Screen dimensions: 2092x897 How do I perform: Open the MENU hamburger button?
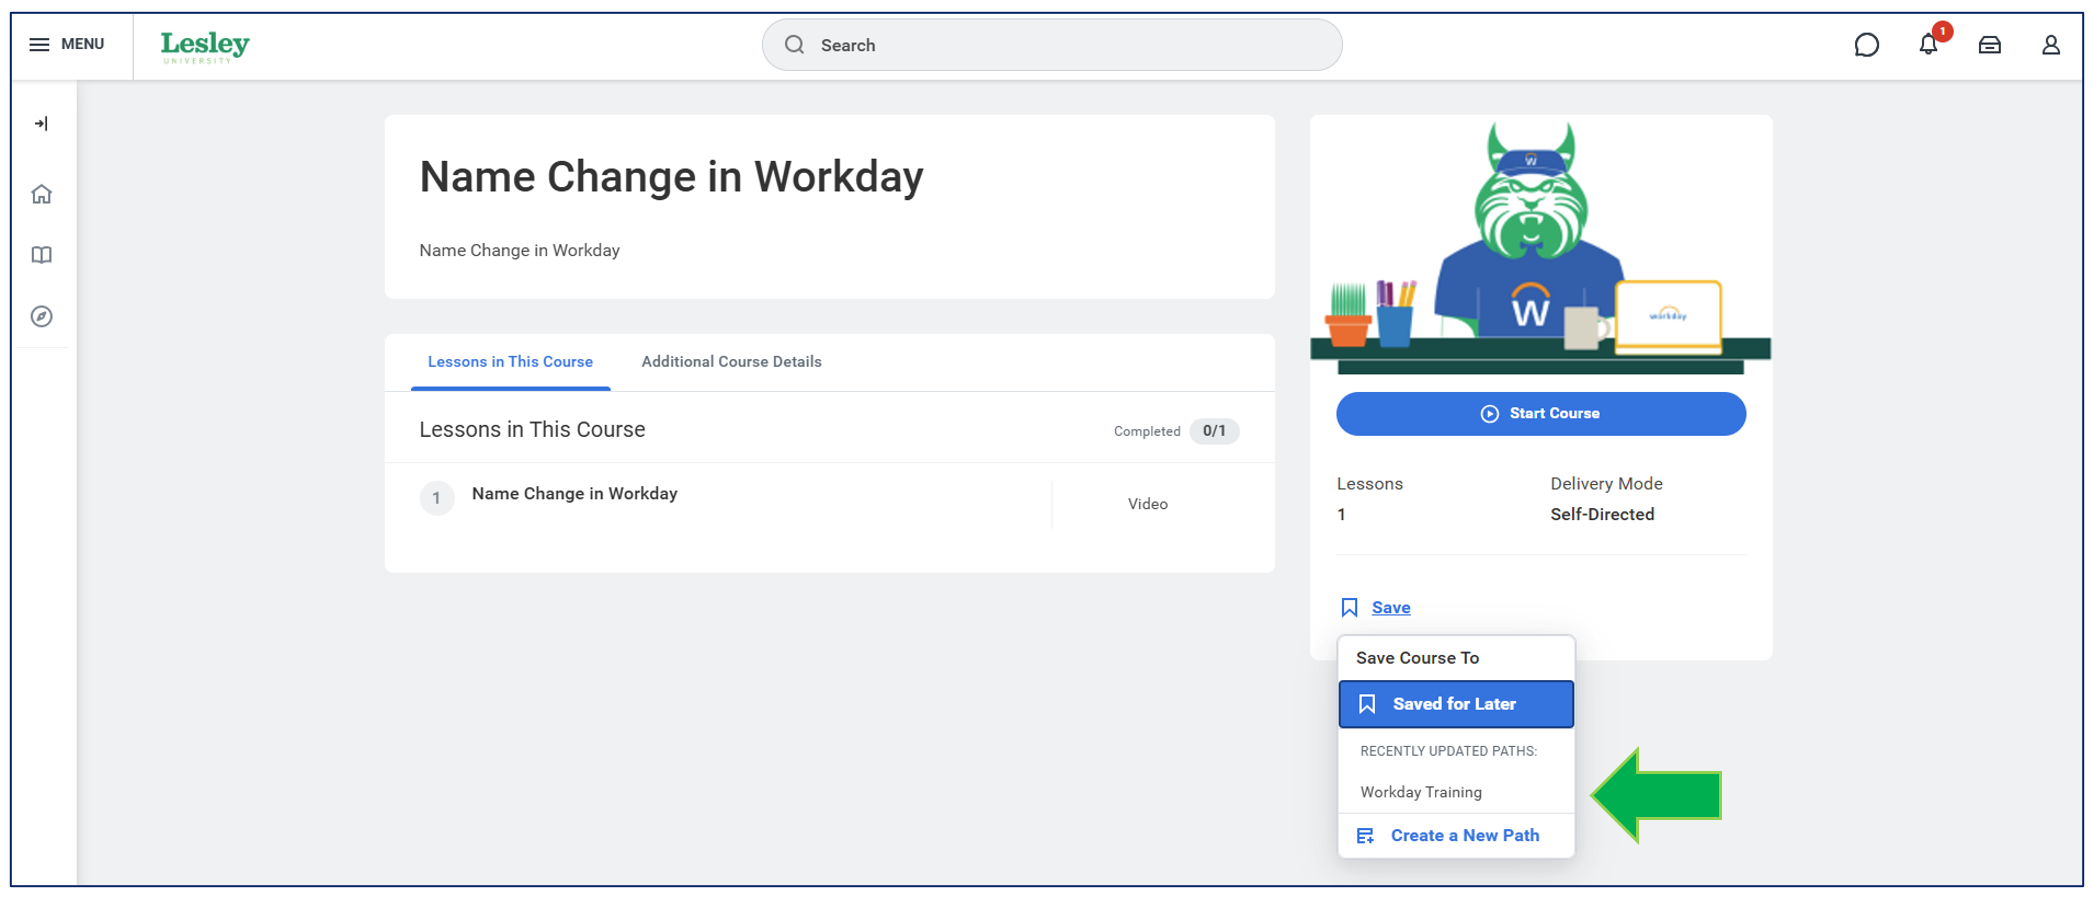click(x=67, y=44)
